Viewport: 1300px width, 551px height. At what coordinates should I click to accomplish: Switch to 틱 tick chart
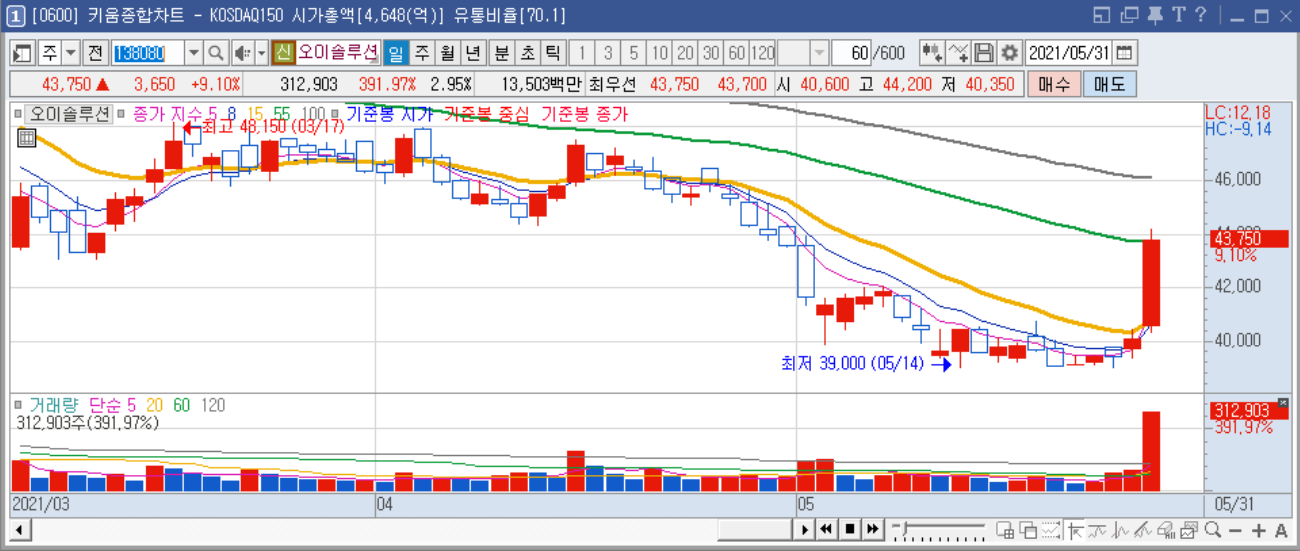click(552, 53)
